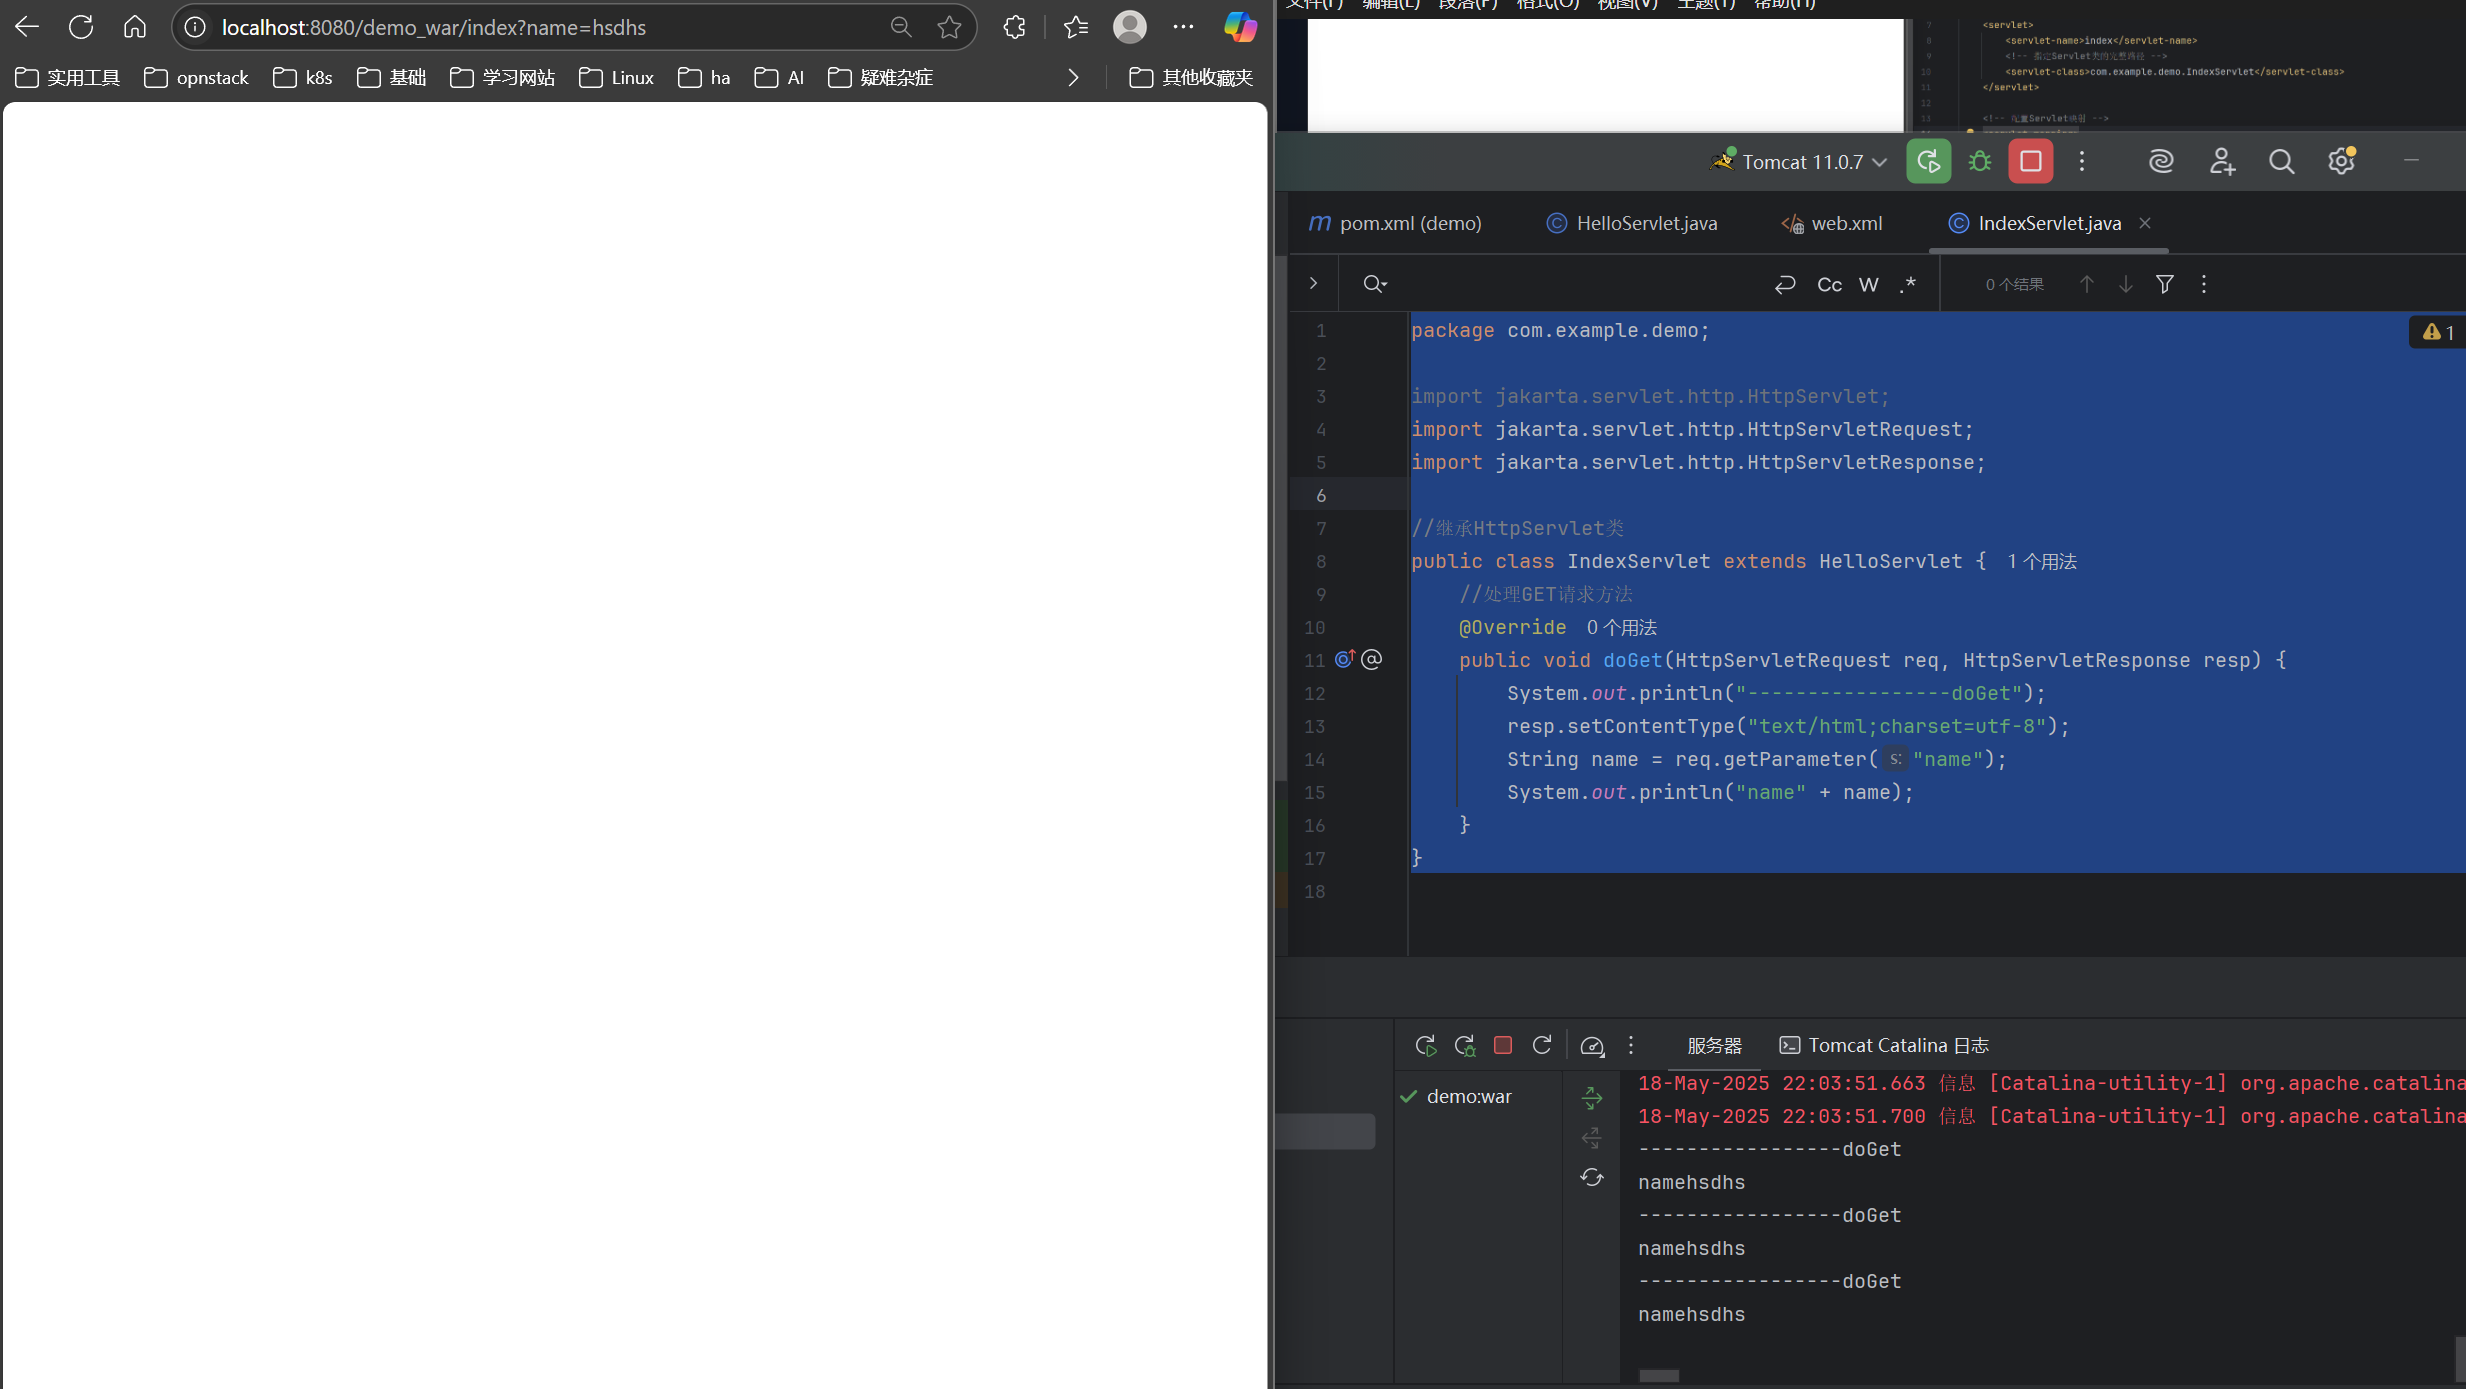
Task: View site information icon in address bar
Action: point(195,27)
